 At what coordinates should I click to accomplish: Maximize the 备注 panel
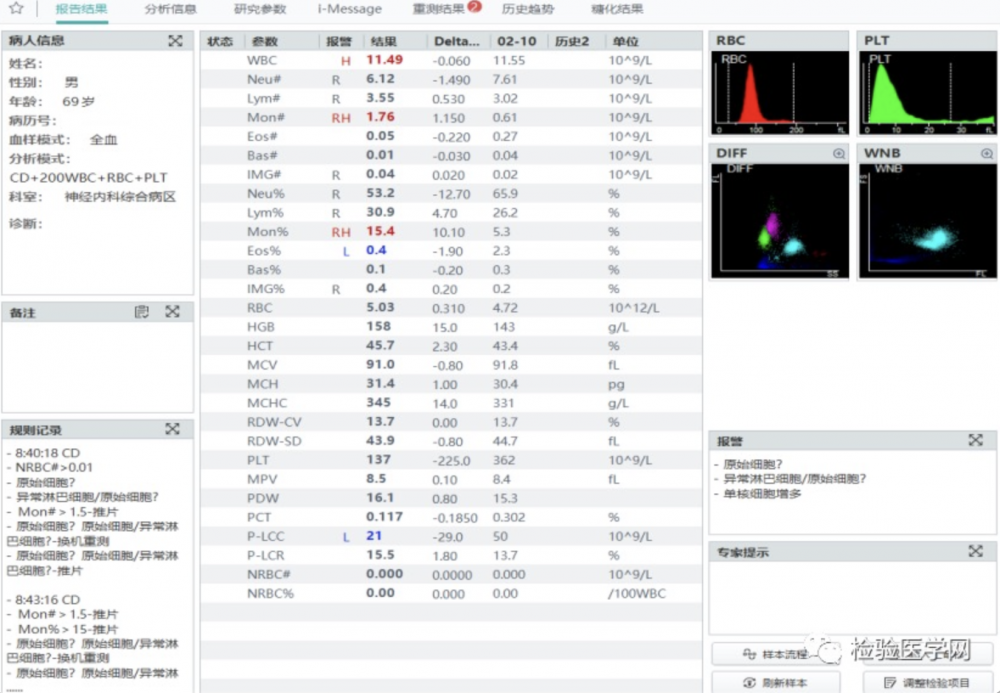[173, 312]
